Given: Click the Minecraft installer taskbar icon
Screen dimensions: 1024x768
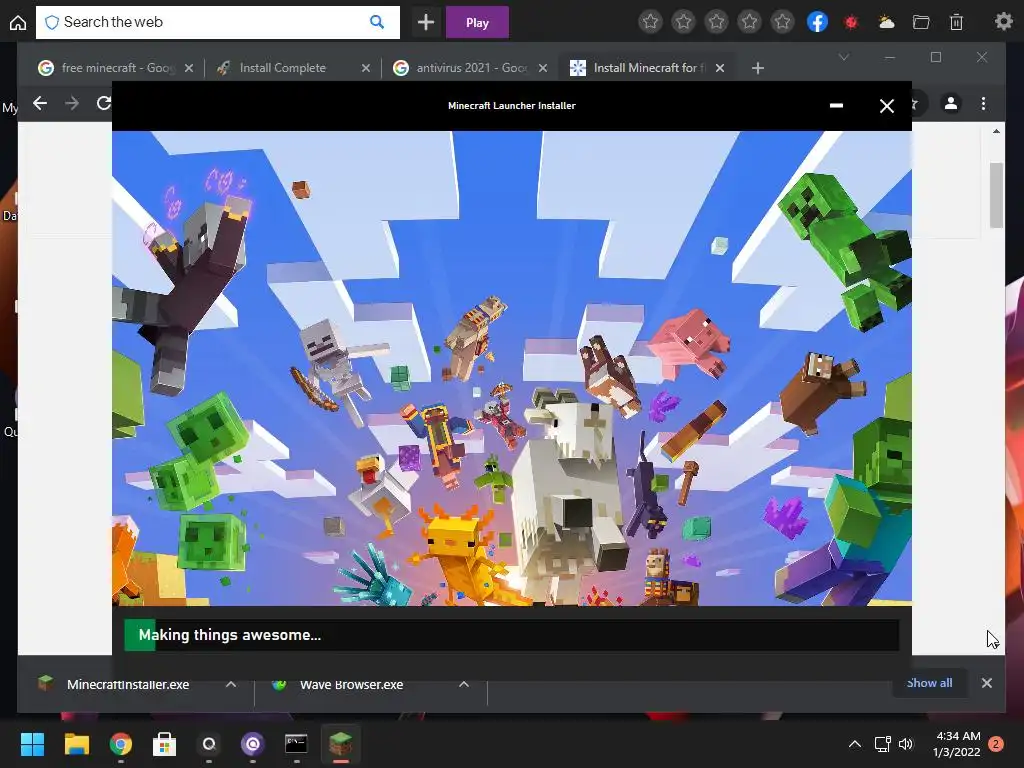Looking at the screenshot, I should [x=340, y=744].
